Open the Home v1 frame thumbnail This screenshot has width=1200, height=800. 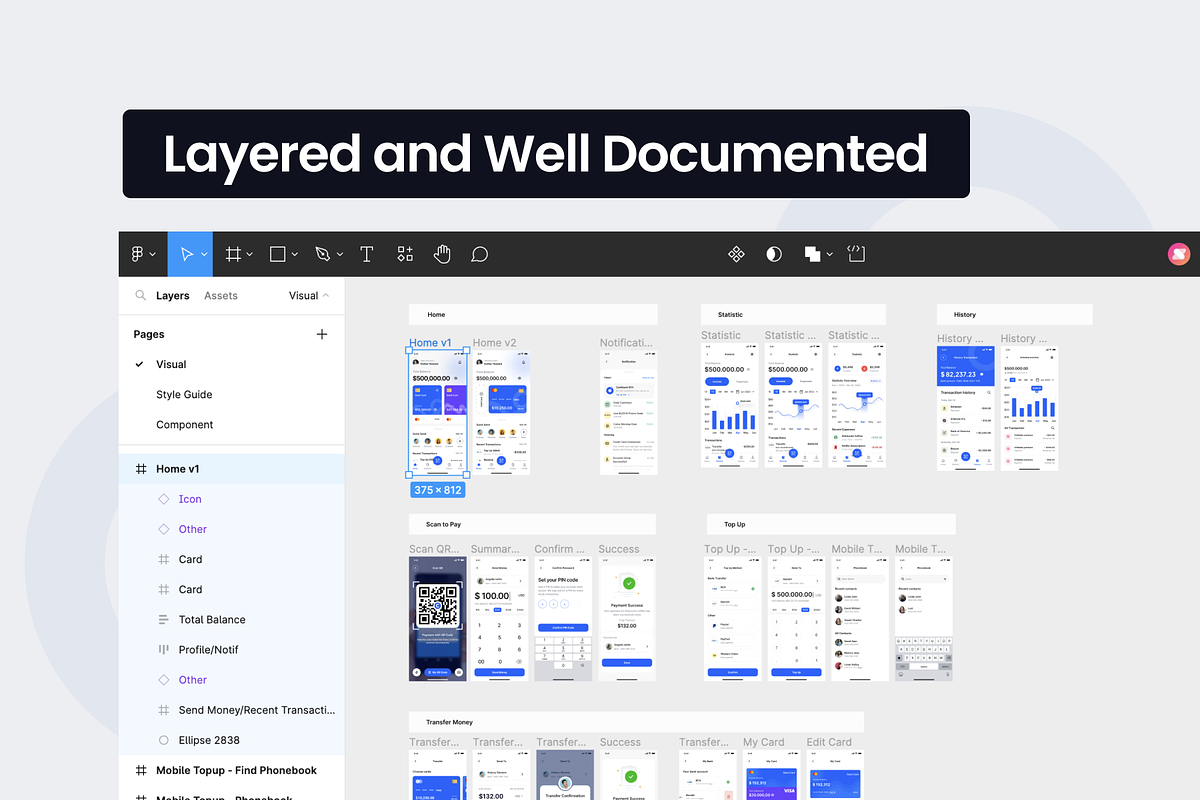click(438, 412)
